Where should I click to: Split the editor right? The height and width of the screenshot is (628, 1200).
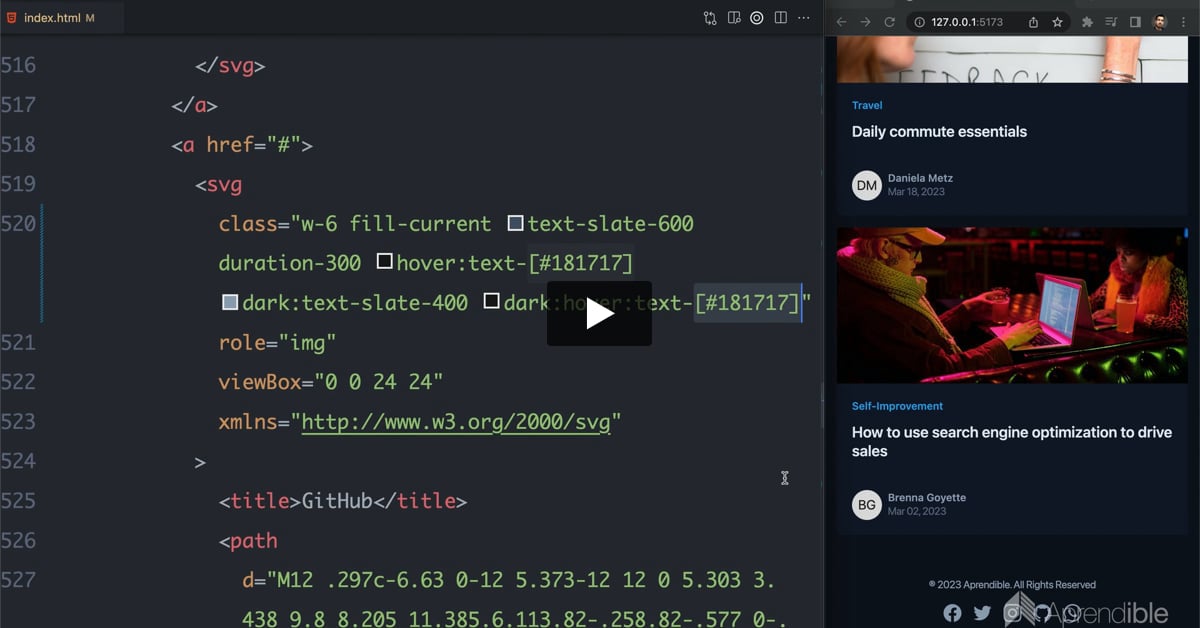click(x=781, y=18)
